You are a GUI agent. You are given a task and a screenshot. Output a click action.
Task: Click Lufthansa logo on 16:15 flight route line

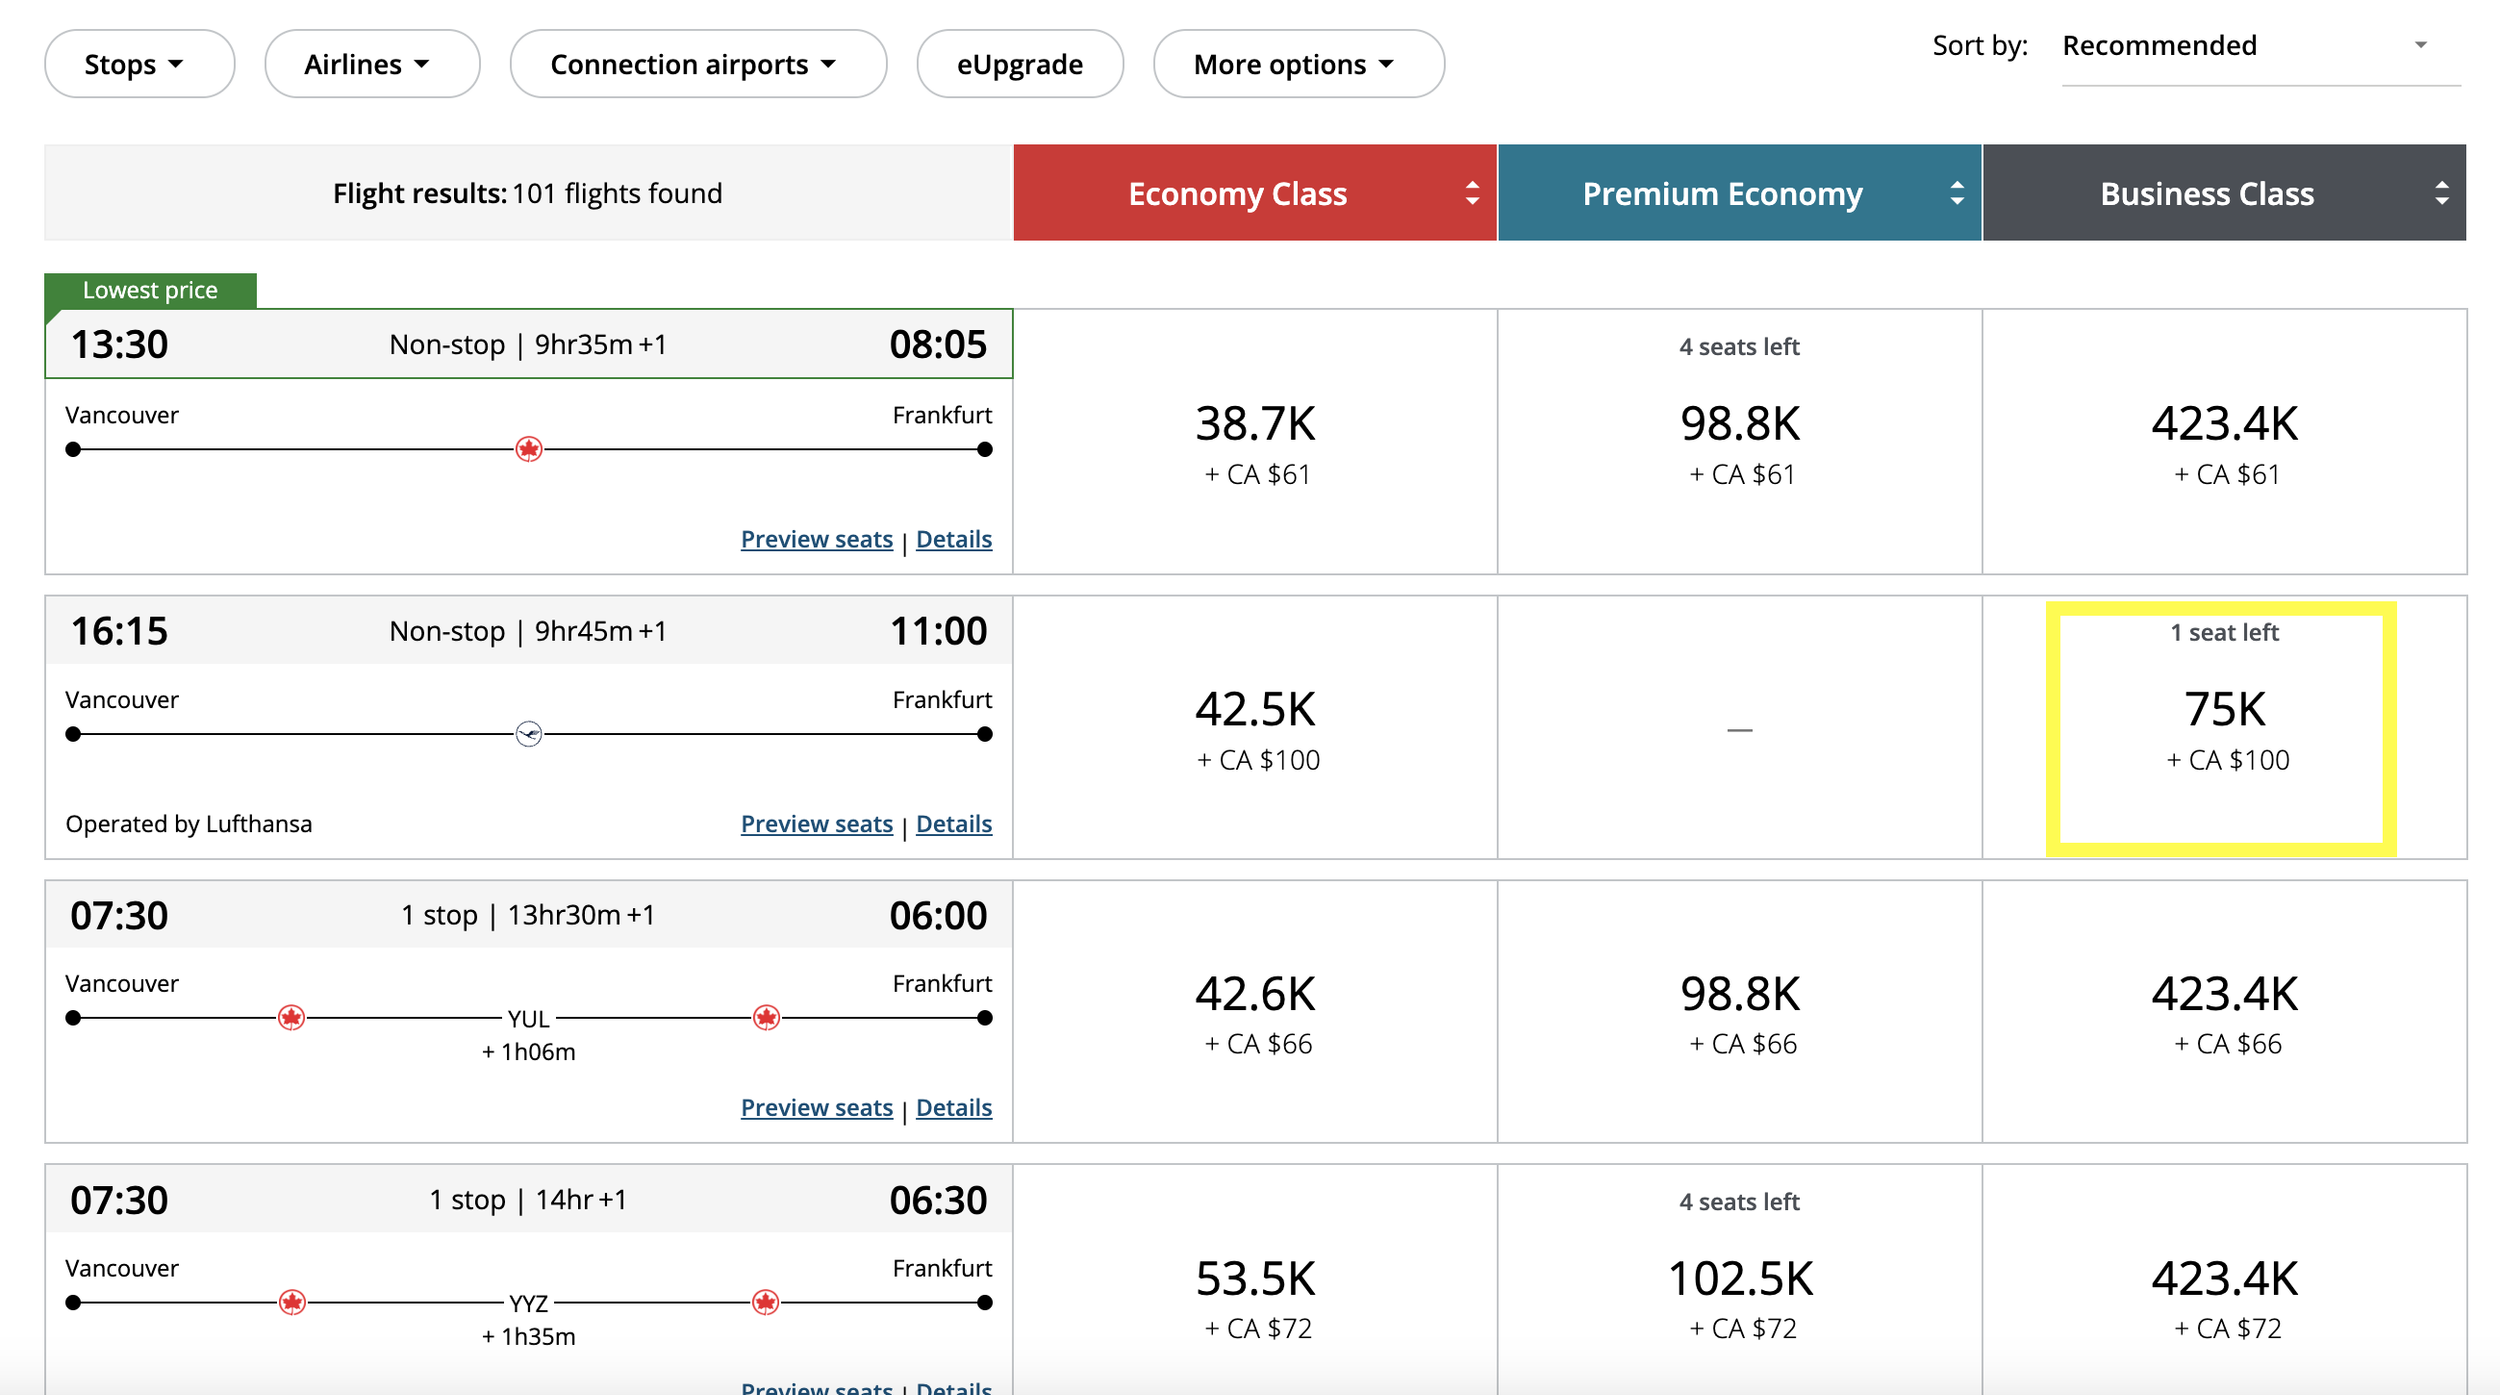[529, 734]
